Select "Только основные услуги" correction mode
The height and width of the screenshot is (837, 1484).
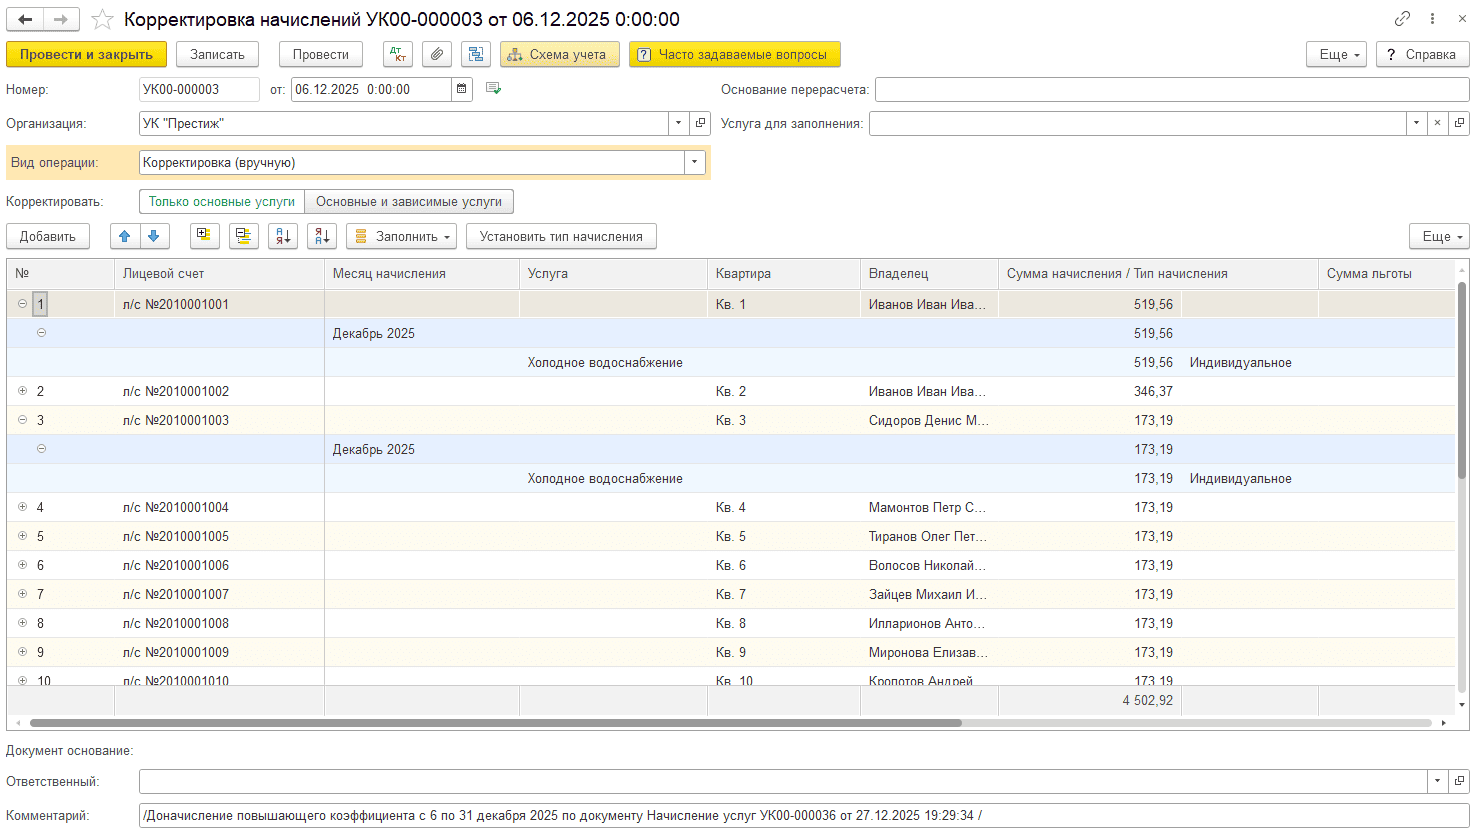(x=222, y=202)
